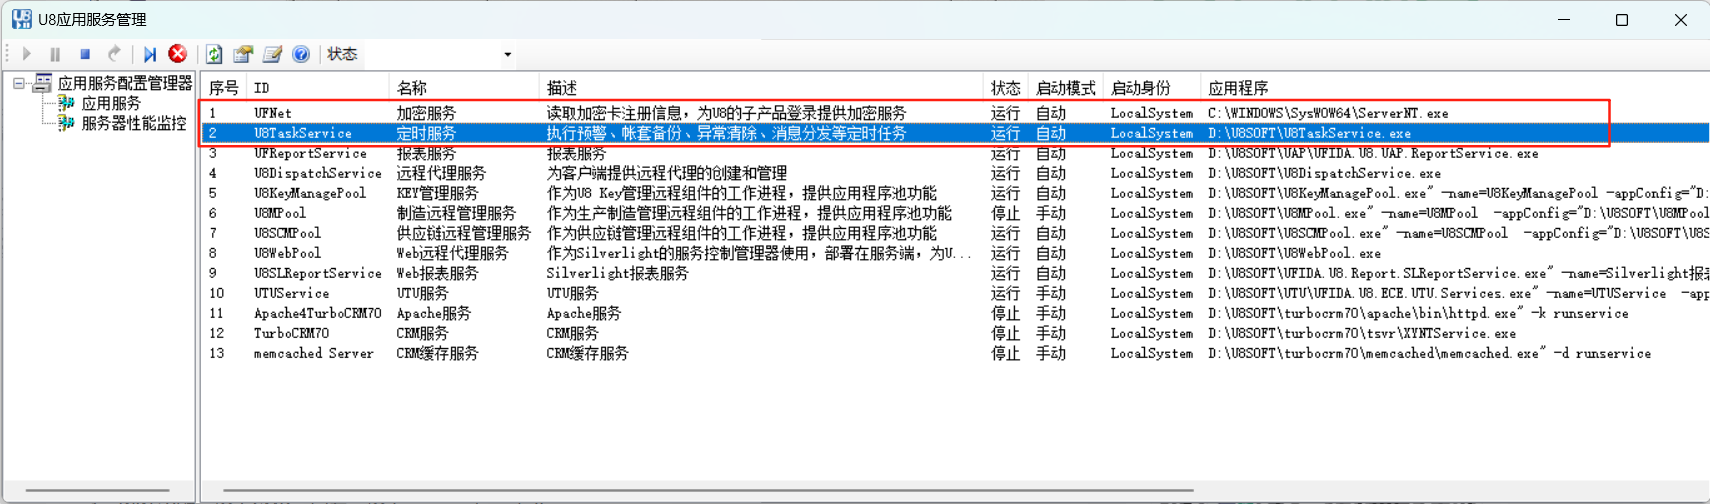Select the memcached Server row
This screenshot has height=504, width=1710.
pyautogui.click(x=955, y=353)
